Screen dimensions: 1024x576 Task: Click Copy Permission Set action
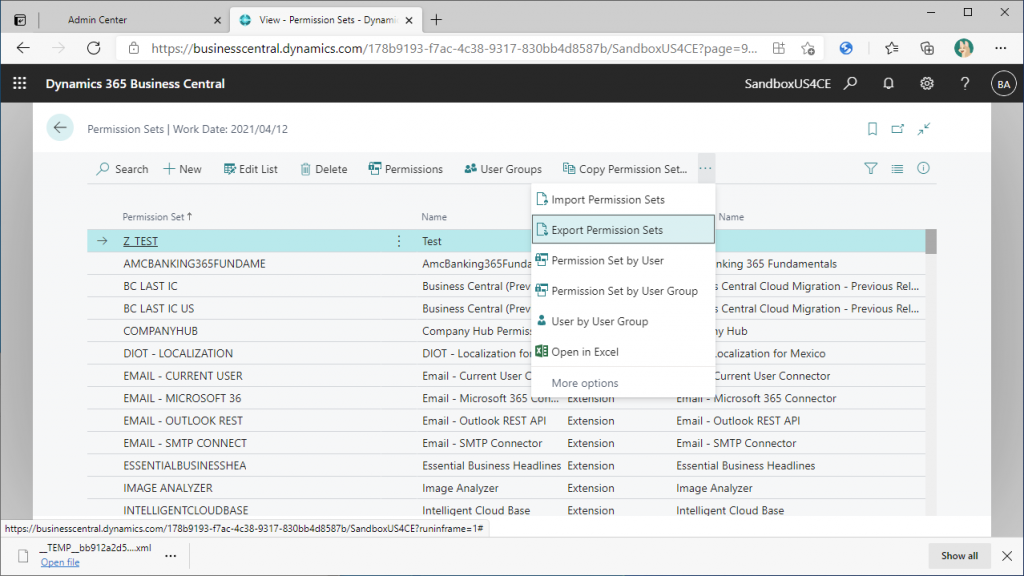[x=625, y=169]
